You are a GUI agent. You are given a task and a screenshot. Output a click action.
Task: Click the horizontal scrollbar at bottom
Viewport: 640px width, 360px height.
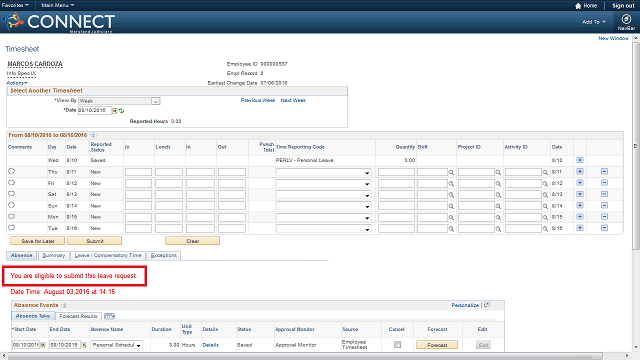coord(305,356)
